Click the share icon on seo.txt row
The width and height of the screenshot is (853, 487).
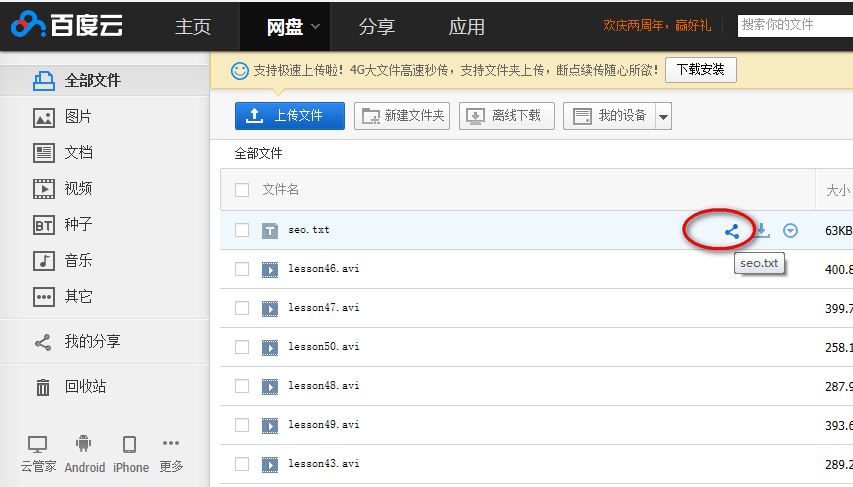click(732, 231)
